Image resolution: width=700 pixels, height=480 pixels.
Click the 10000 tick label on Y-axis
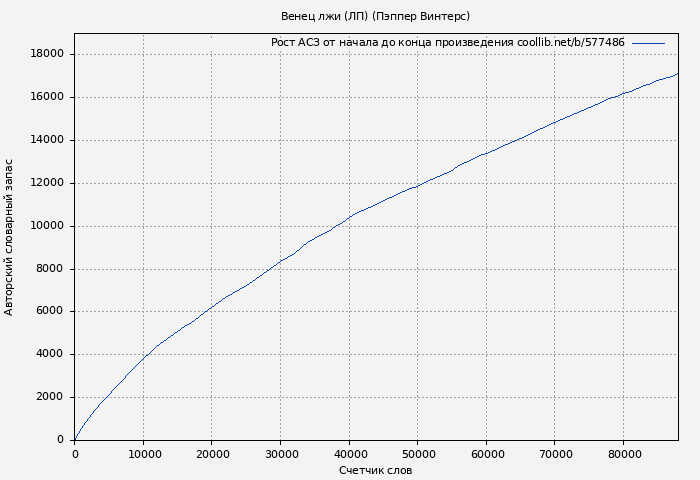point(48,226)
